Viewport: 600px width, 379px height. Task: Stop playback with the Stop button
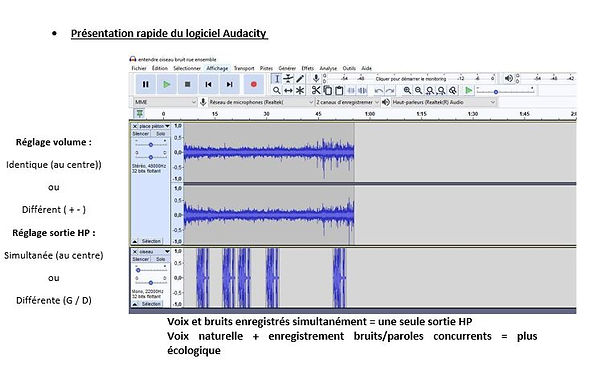tap(188, 84)
